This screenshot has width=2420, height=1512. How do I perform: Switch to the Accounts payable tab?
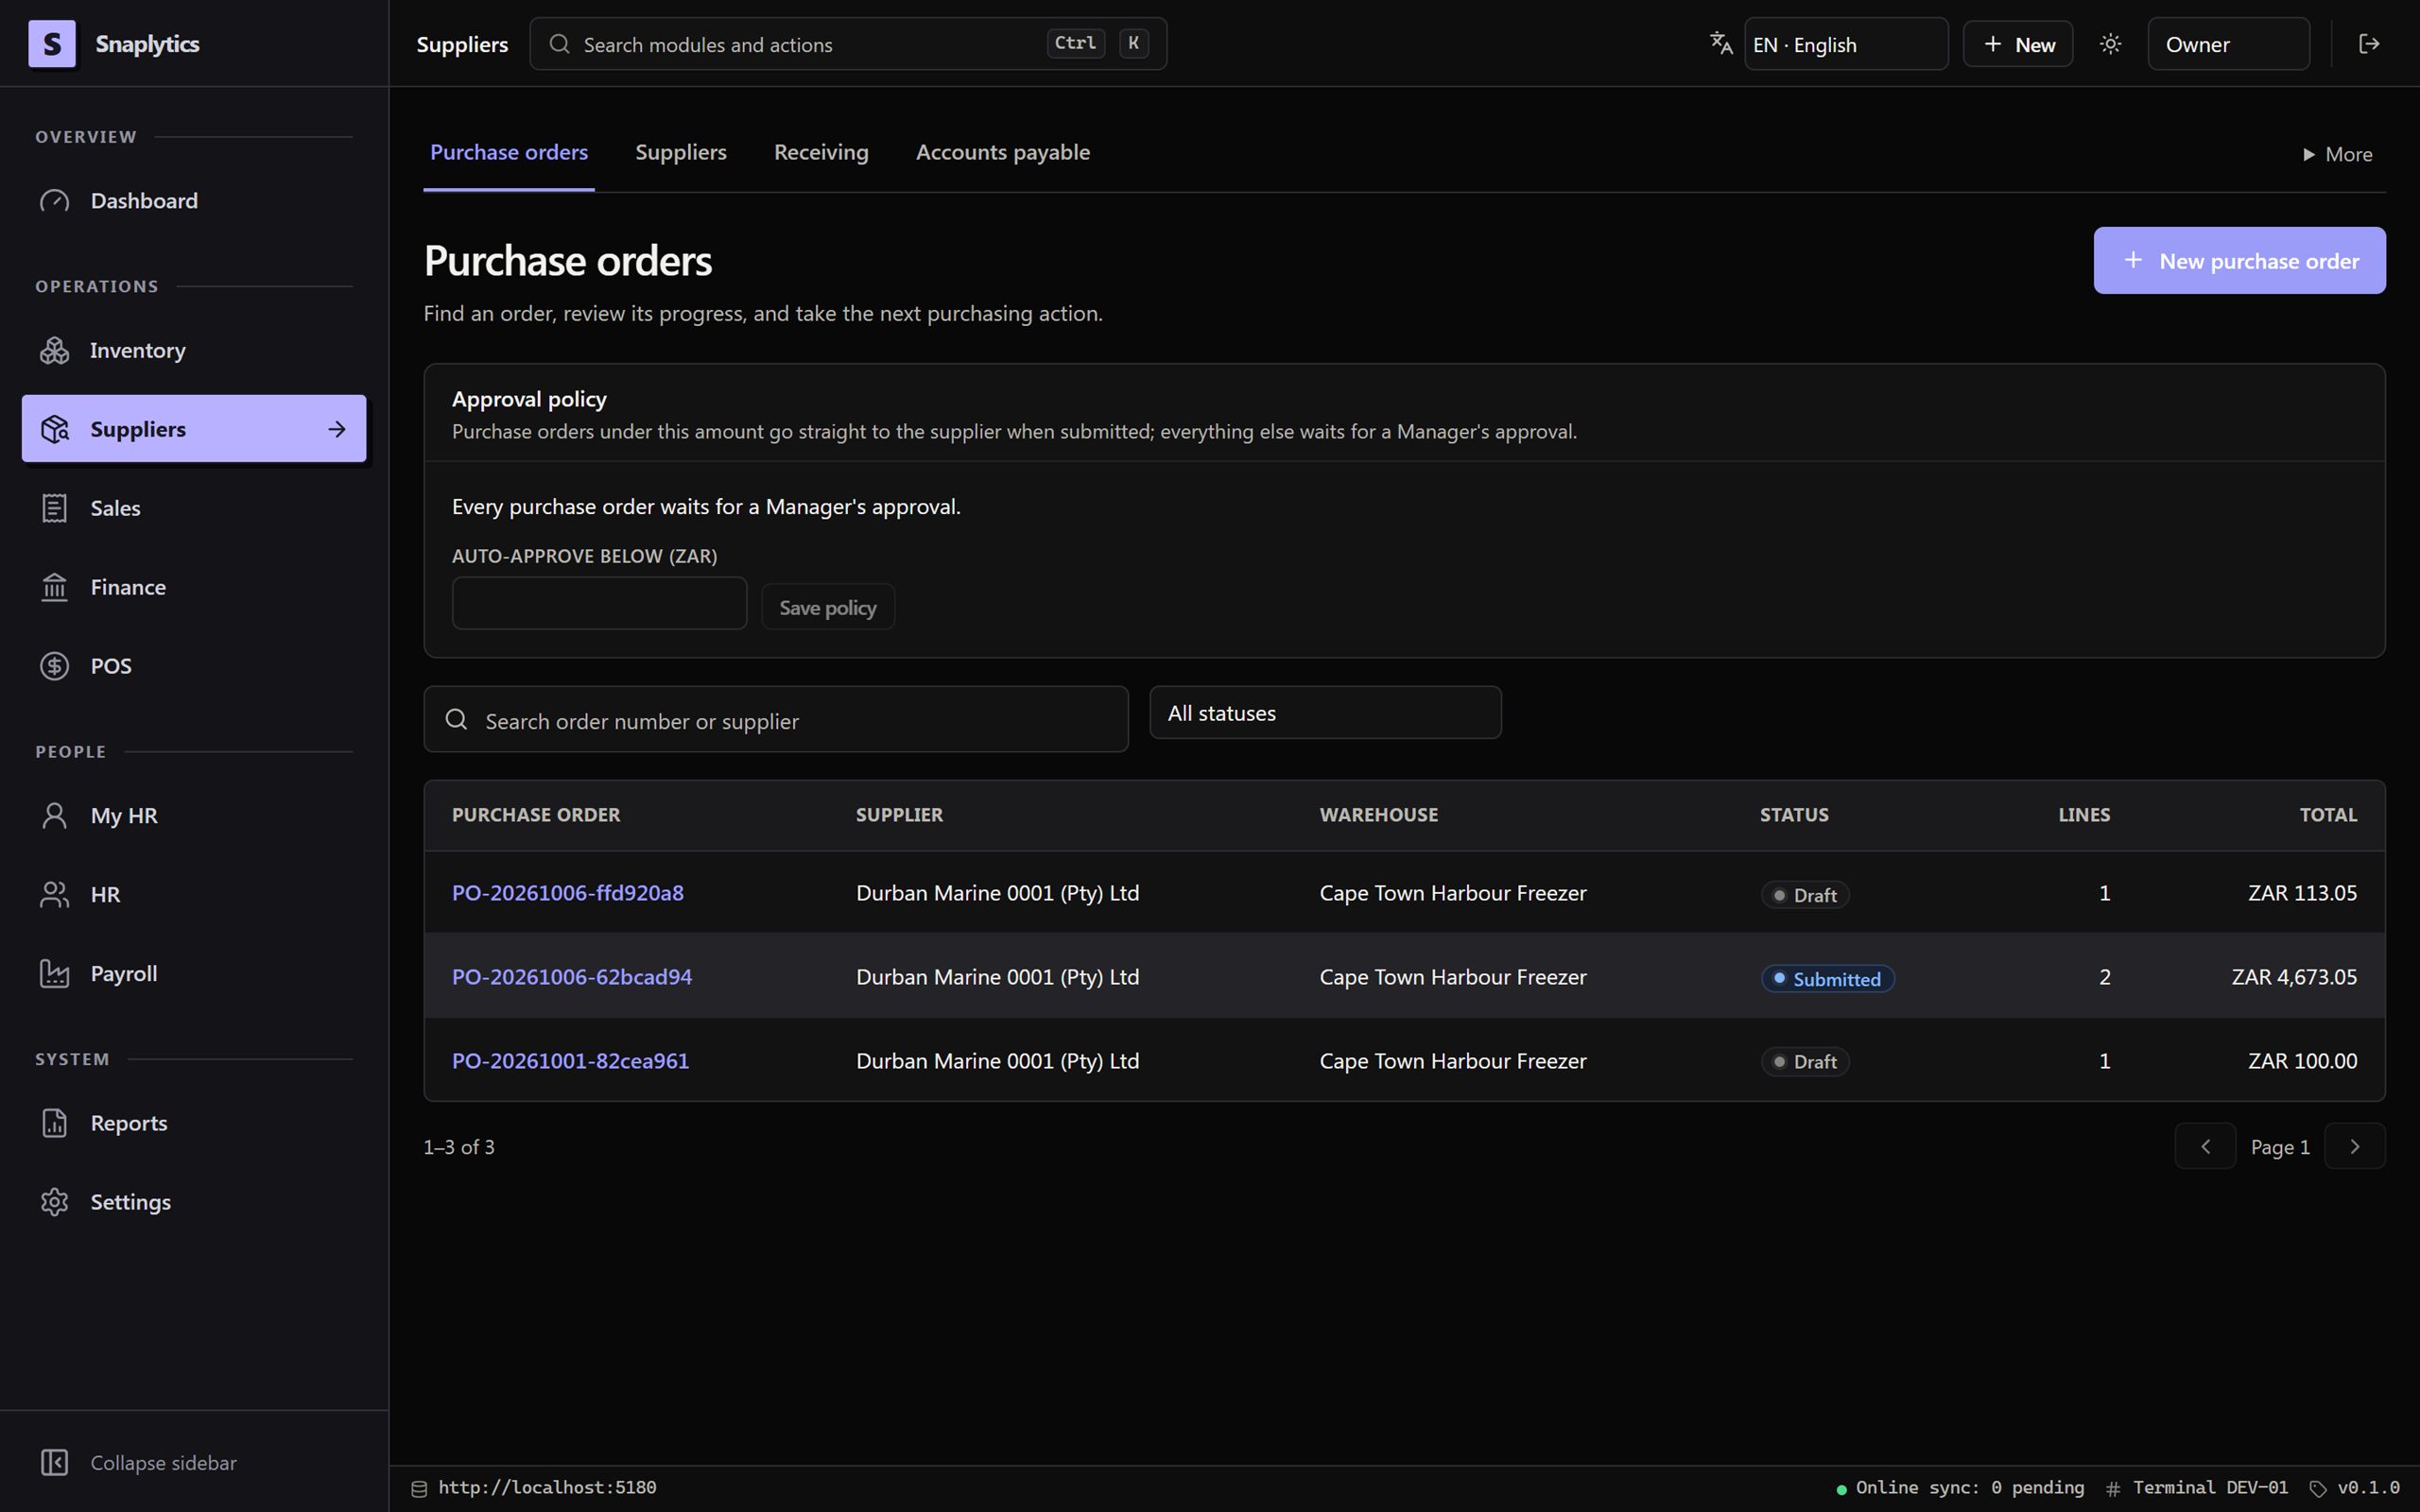coord(1003,153)
